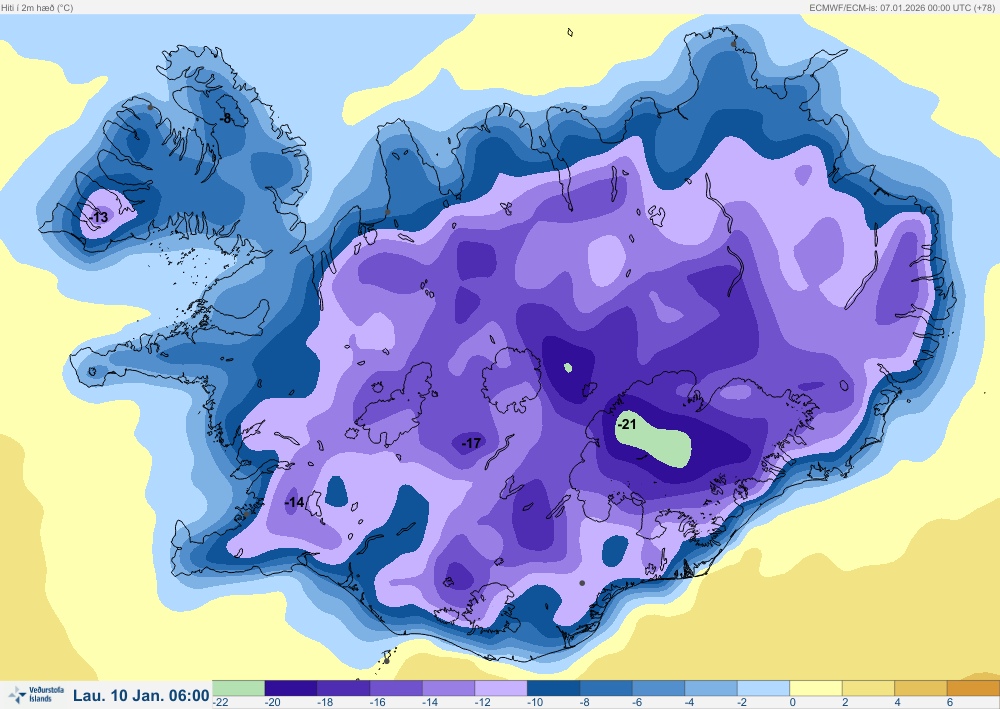Image resolution: width=1000 pixels, height=709 pixels.
Task: Click the -8 label in the Westfjords
Action: tap(226, 118)
